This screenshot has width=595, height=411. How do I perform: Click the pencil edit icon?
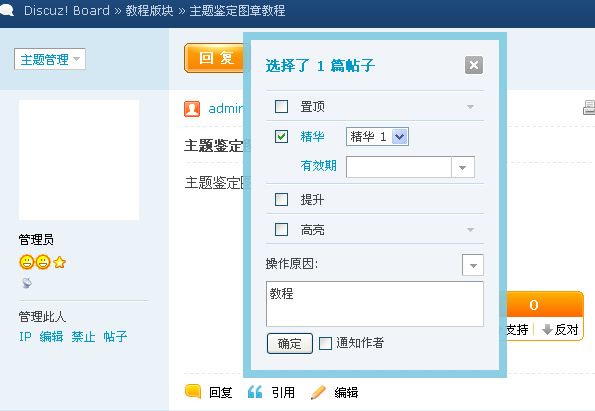pos(318,392)
